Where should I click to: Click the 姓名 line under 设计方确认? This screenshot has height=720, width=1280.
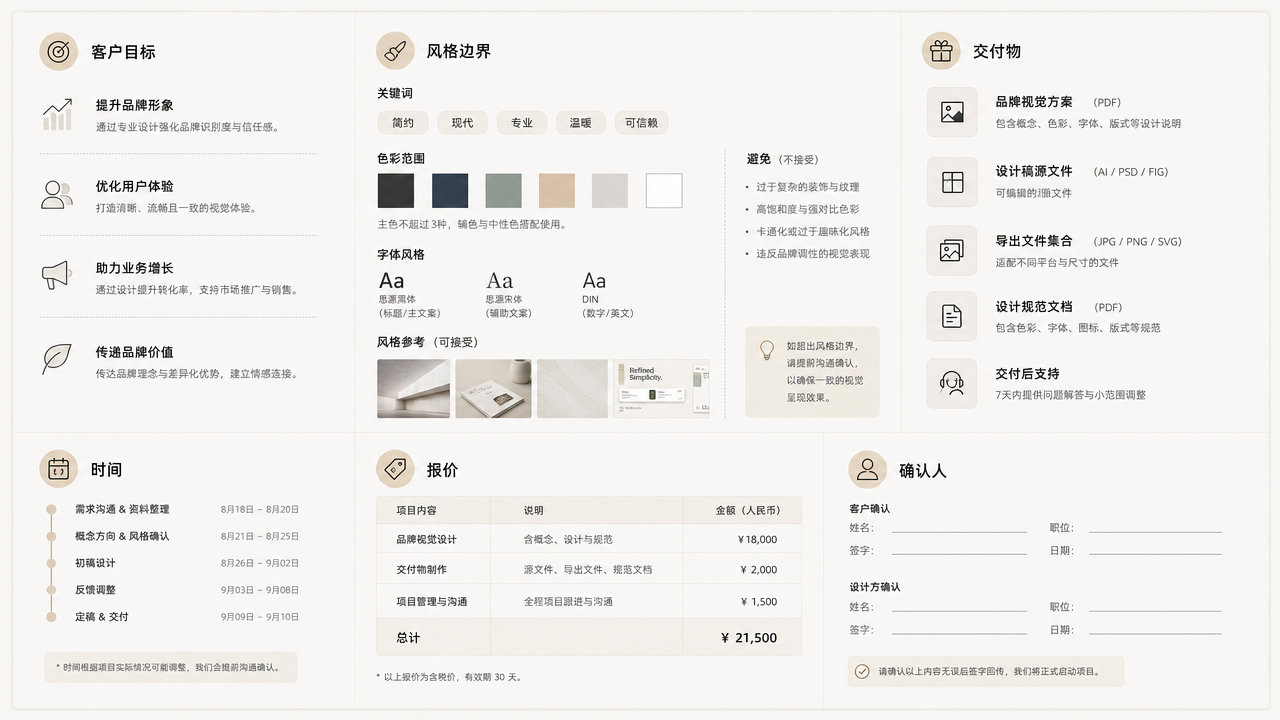coord(959,608)
